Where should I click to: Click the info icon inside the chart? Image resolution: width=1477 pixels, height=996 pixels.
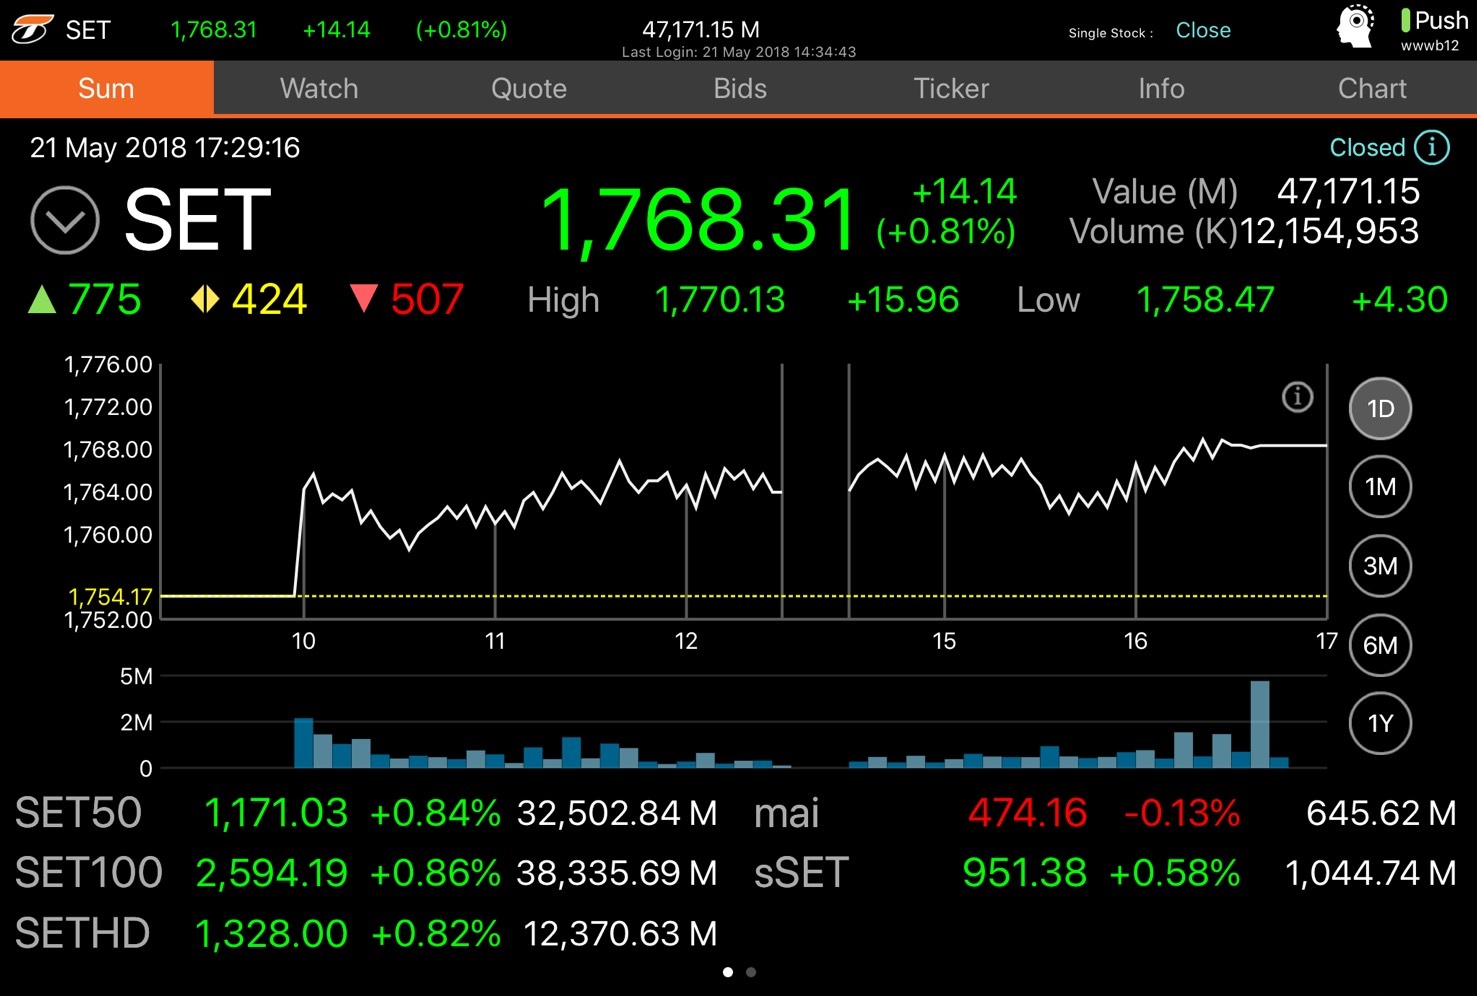click(x=1297, y=397)
